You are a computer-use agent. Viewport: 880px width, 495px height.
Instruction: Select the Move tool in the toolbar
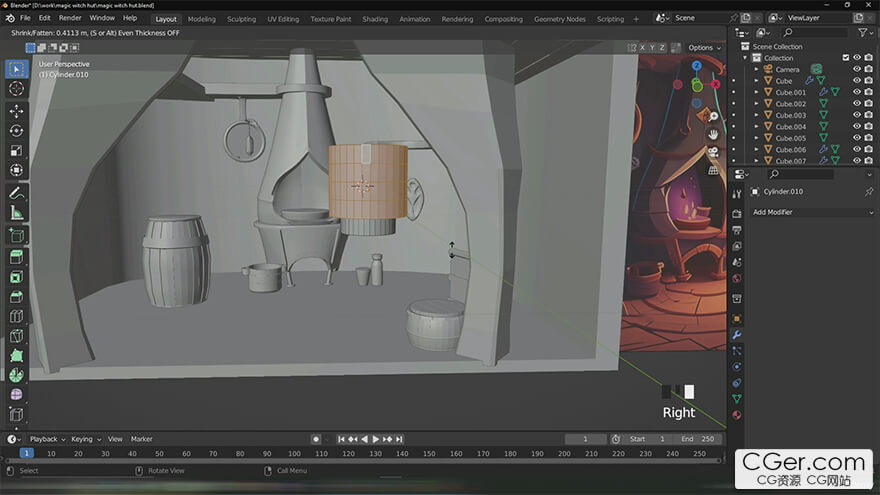(x=16, y=110)
